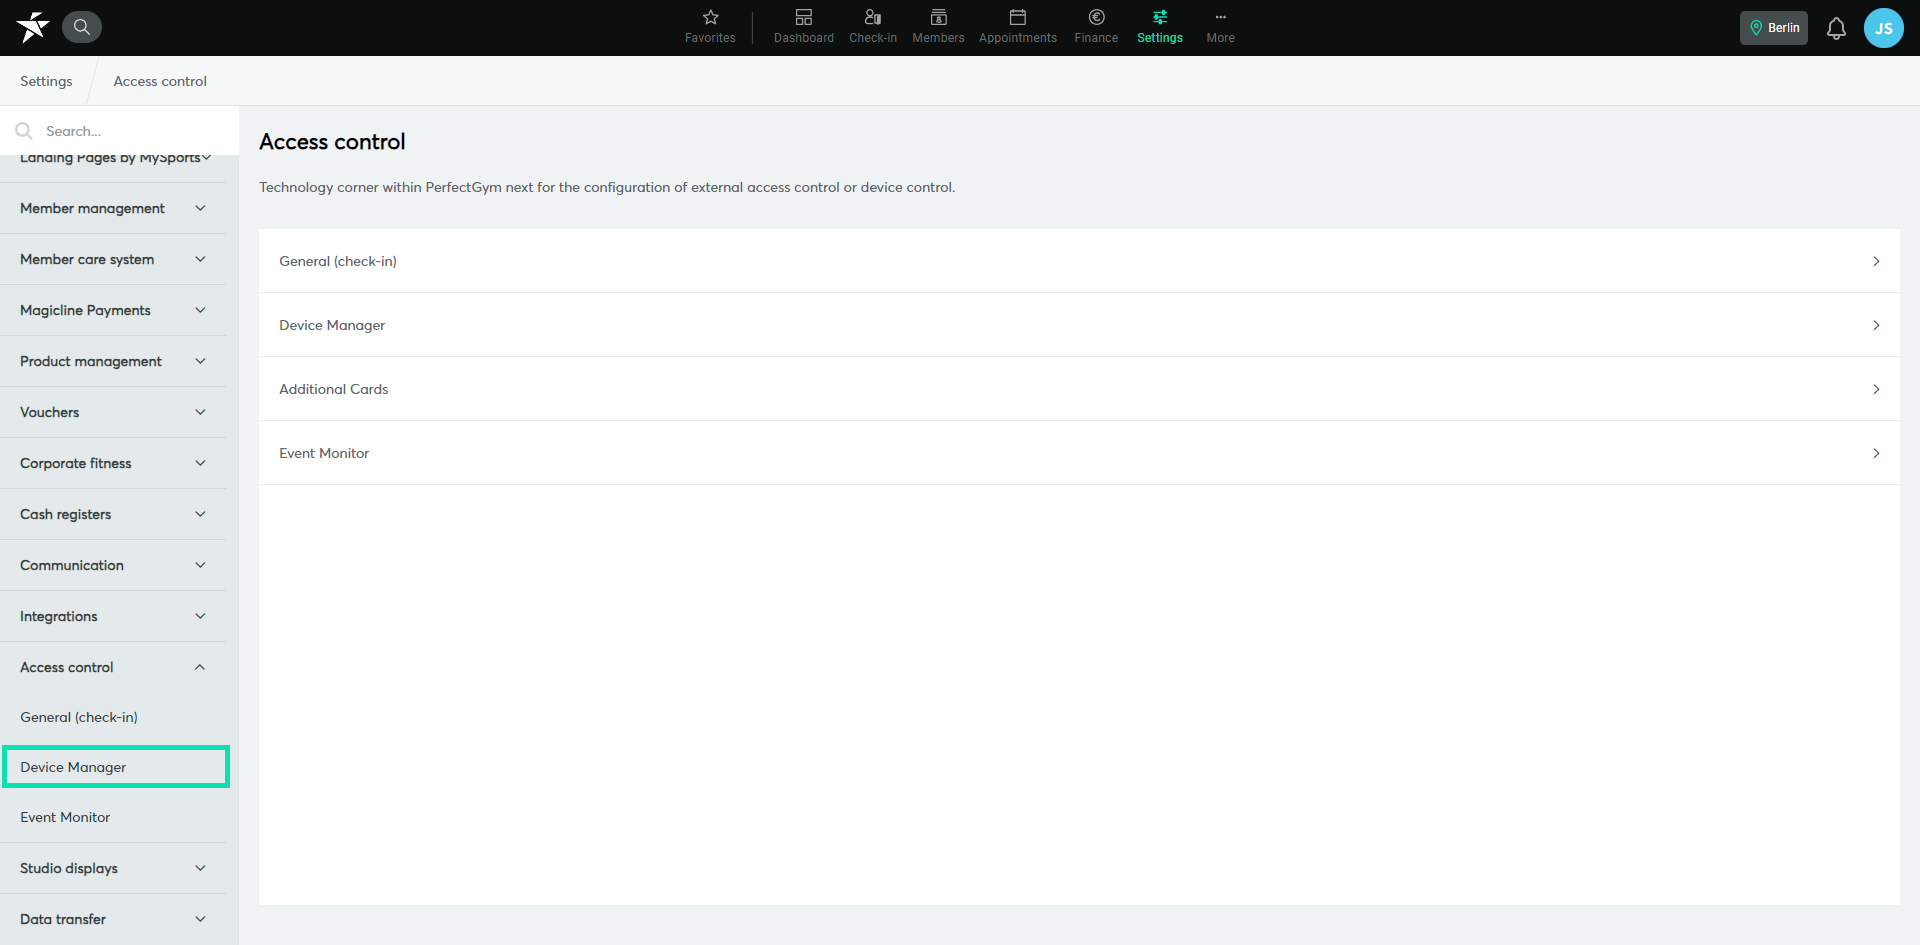Open the General (check-in) row in main list
1920x945 pixels.
[x=1079, y=261]
